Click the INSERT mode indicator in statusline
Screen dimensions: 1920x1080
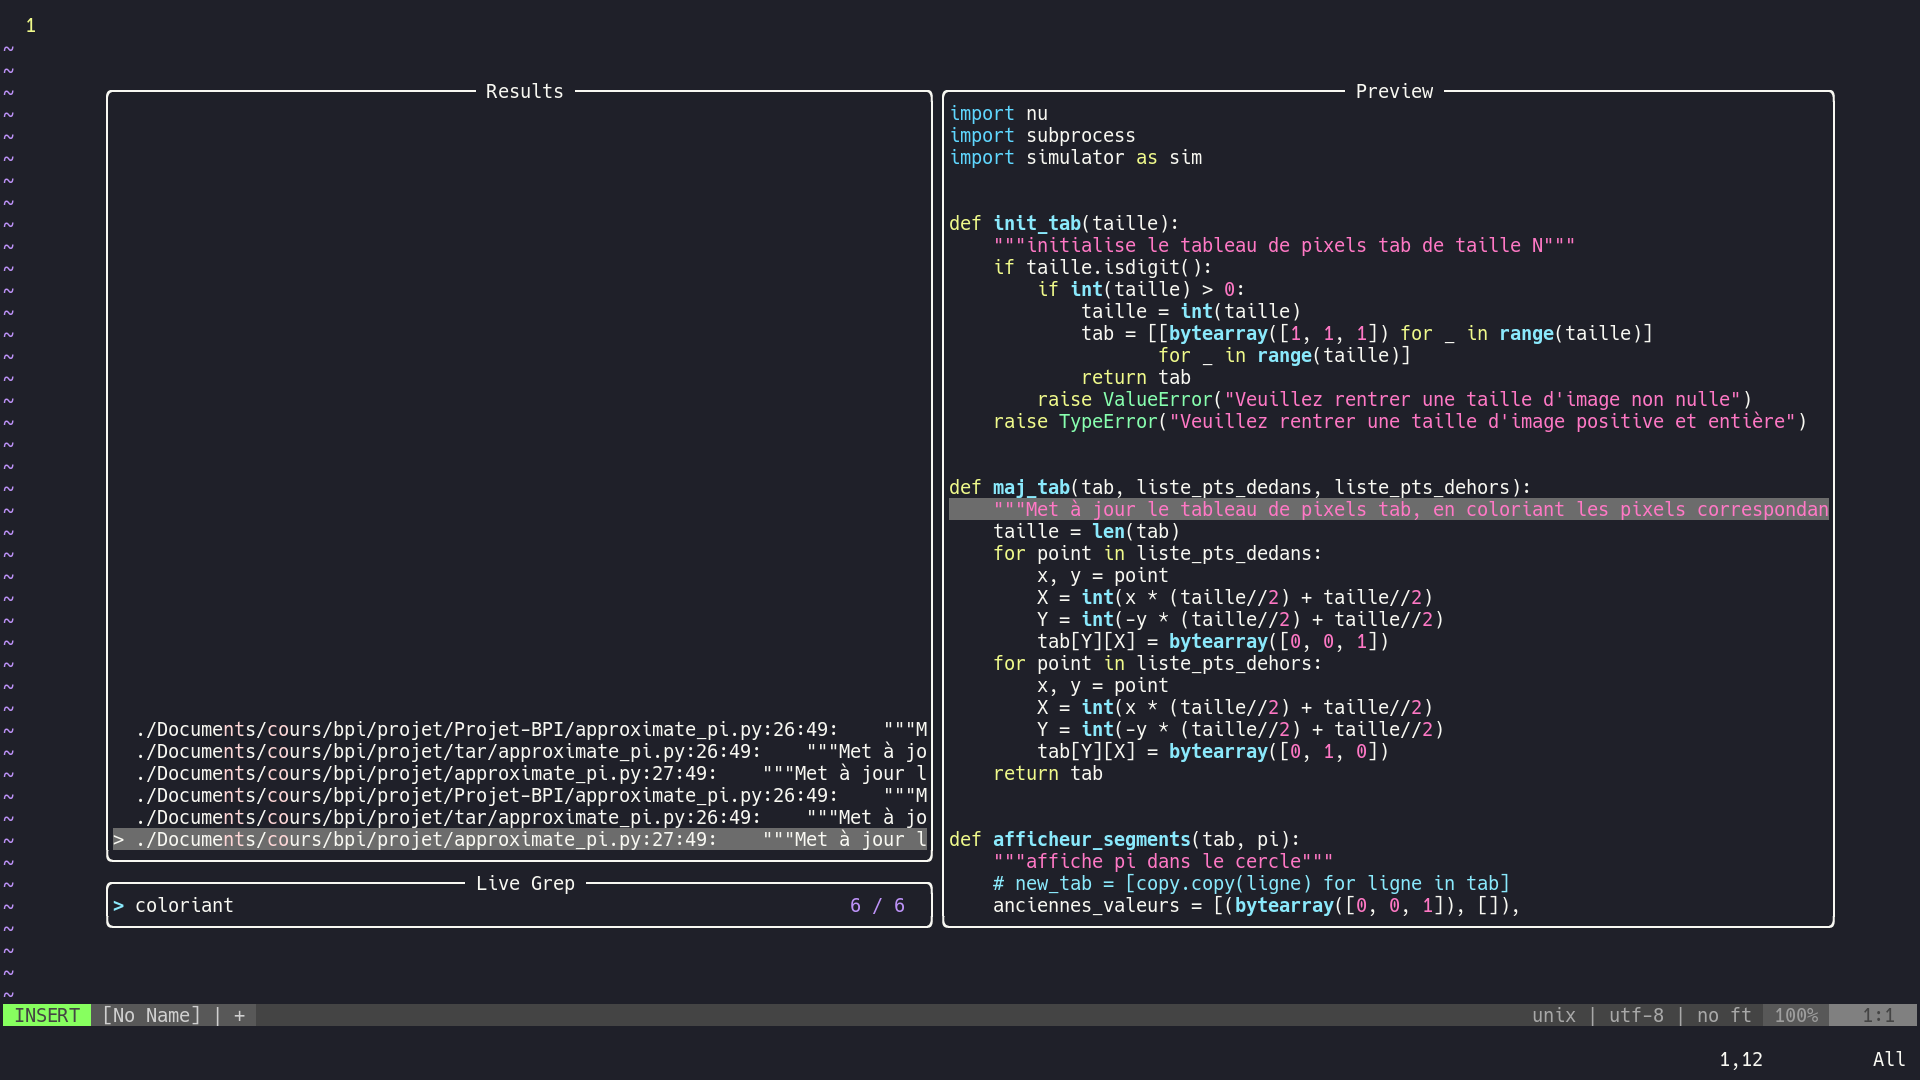[47, 1016]
